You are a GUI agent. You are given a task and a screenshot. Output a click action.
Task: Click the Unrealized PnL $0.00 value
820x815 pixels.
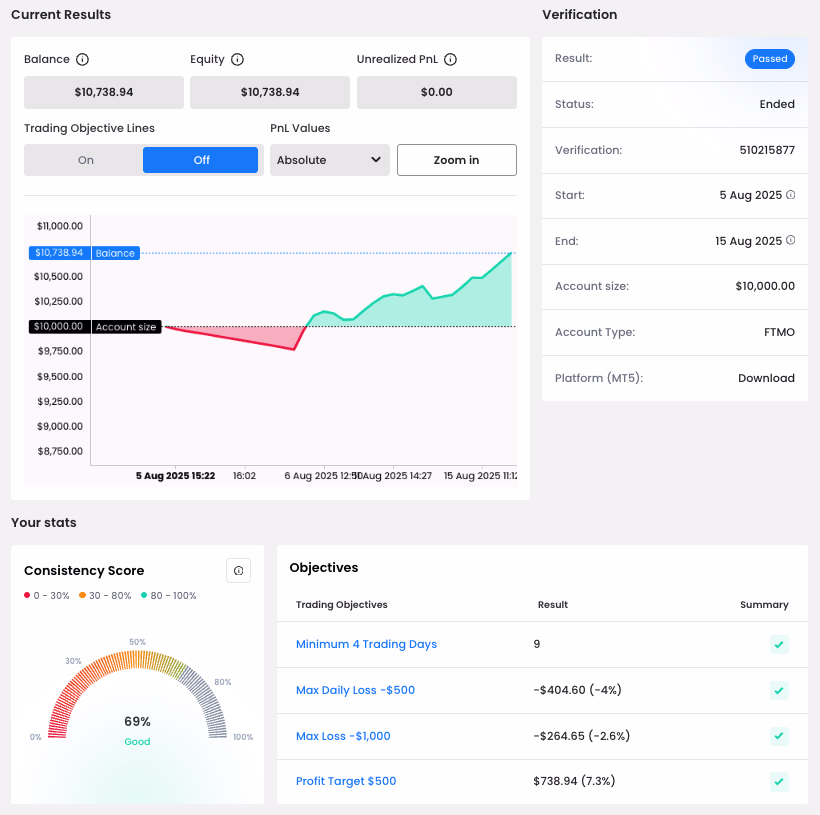[437, 92]
